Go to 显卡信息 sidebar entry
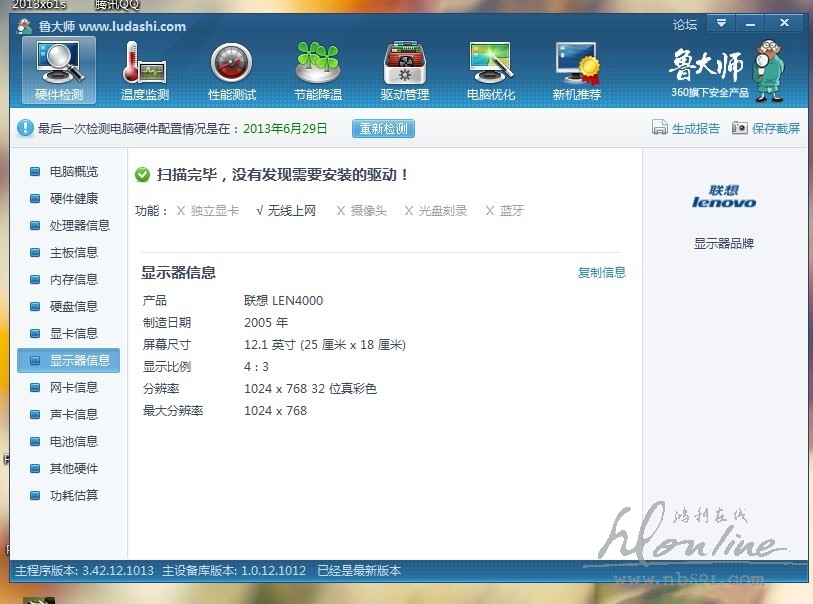 (74, 334)
